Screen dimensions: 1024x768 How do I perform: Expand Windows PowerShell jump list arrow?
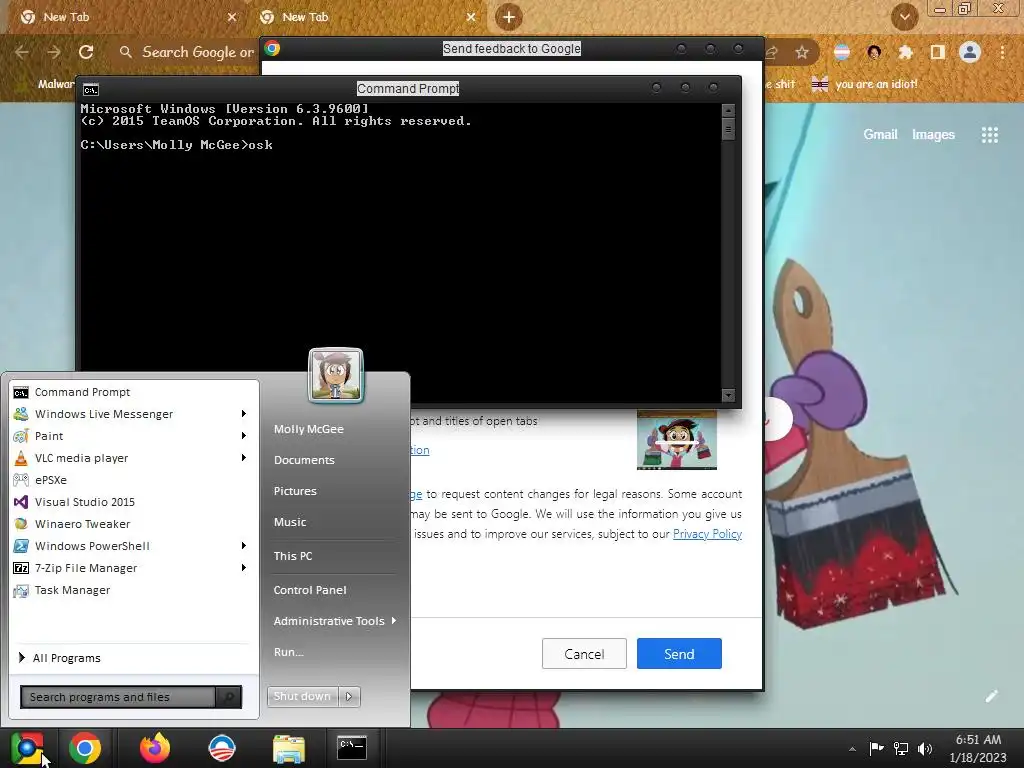click(x=244, y=545)
